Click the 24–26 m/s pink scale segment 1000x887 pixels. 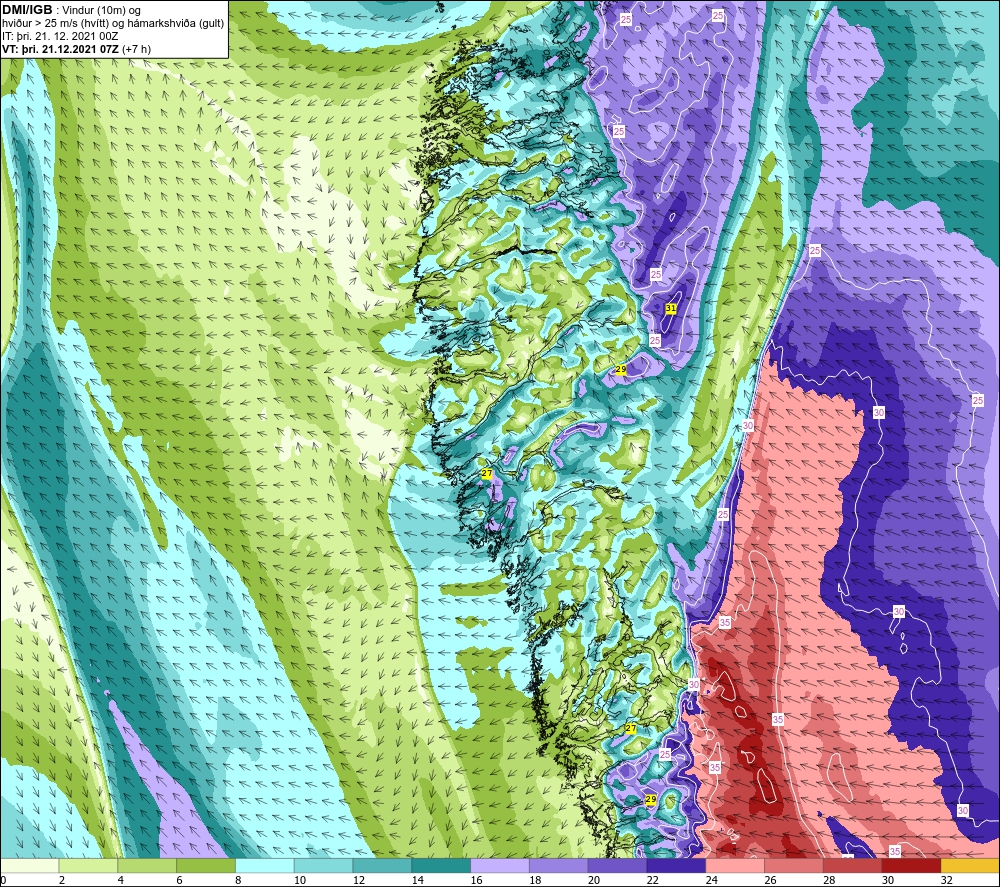(735, 866)
